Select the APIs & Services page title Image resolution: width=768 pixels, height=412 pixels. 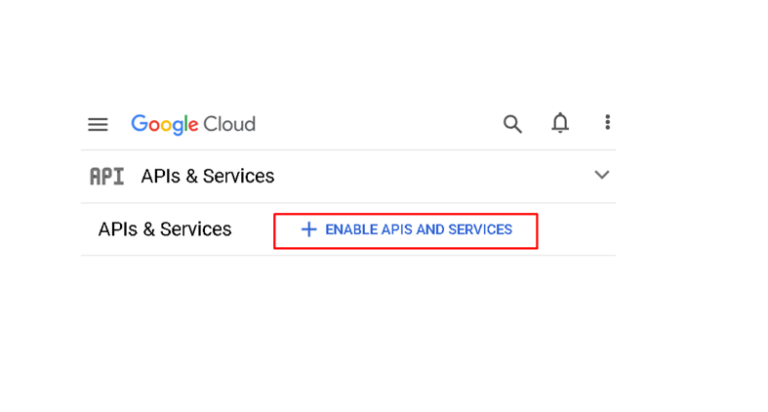[x=164, y=229]
